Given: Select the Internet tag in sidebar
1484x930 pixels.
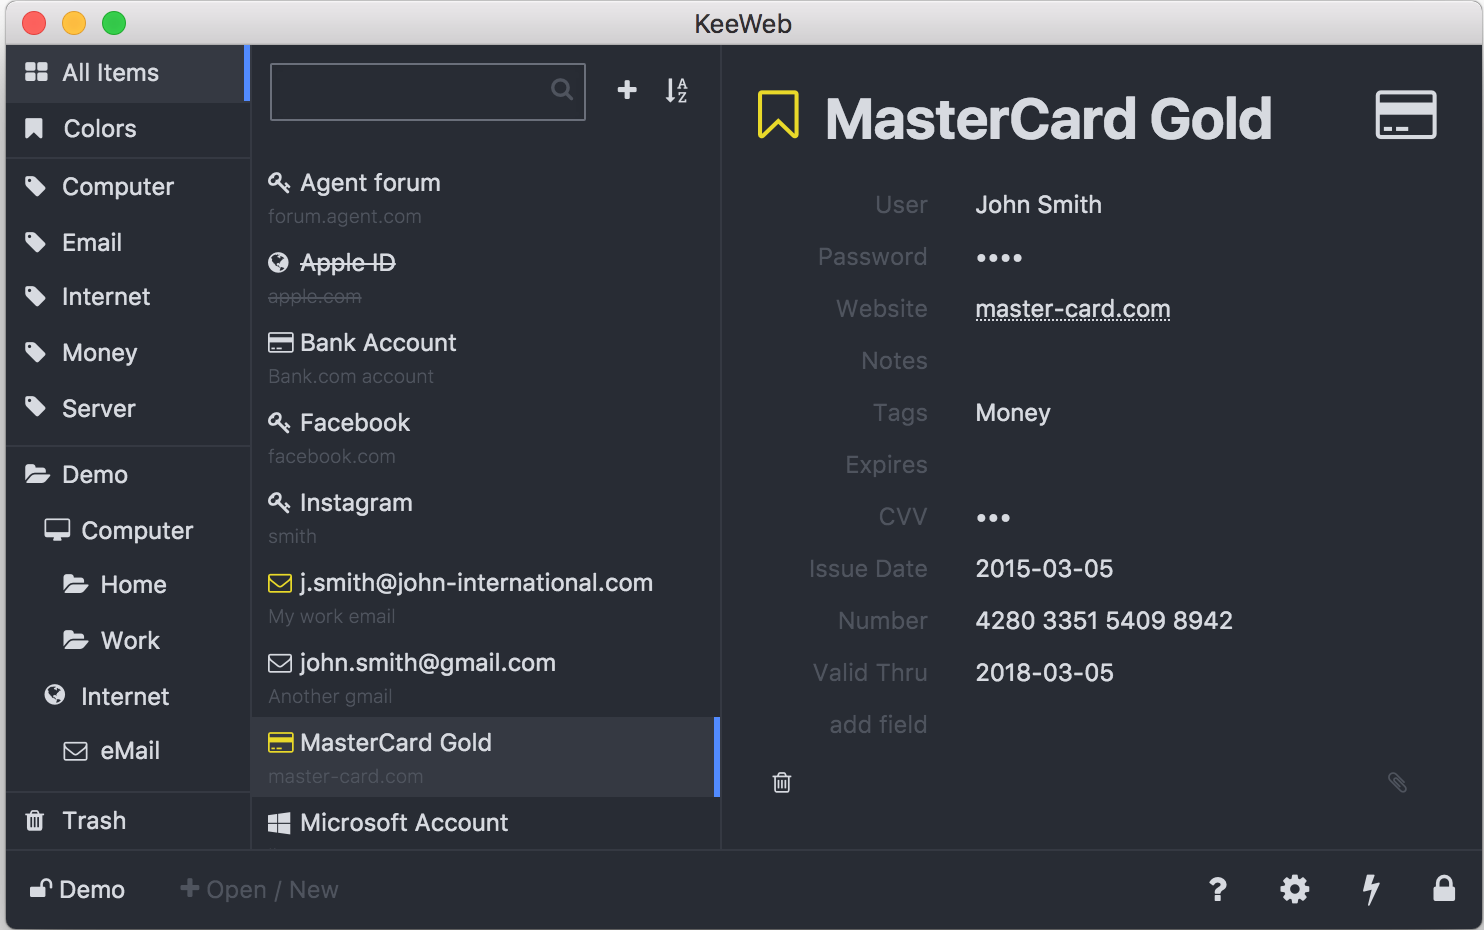Looking at the screenshot, I should click(x=128, y=297).
